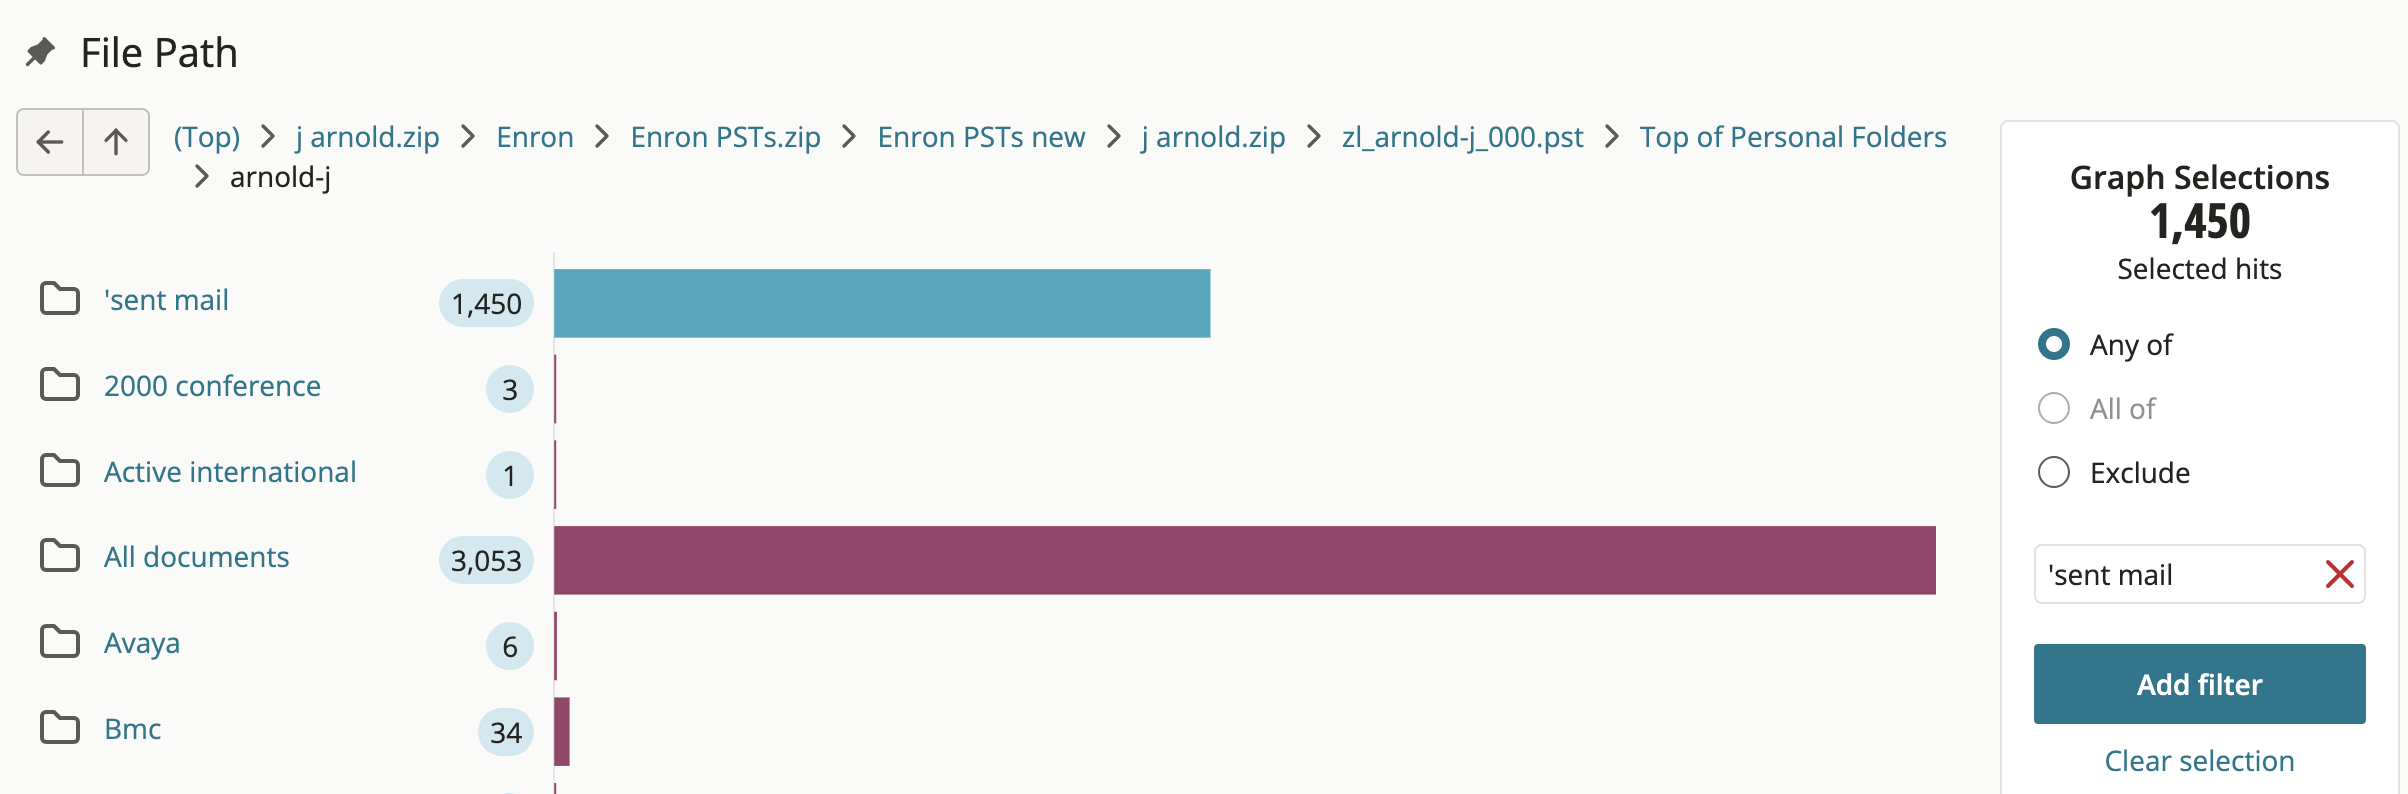Viewport: 2408px width, 794px height.
Task: Click the Bmc folder icon
Action: click(x=60, y=728)
